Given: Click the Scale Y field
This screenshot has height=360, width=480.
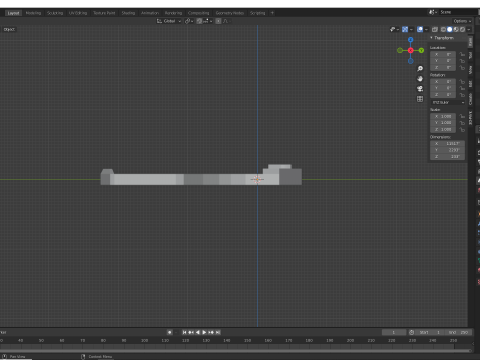Looking at the screenshot, I should click(x=443, y=123).
